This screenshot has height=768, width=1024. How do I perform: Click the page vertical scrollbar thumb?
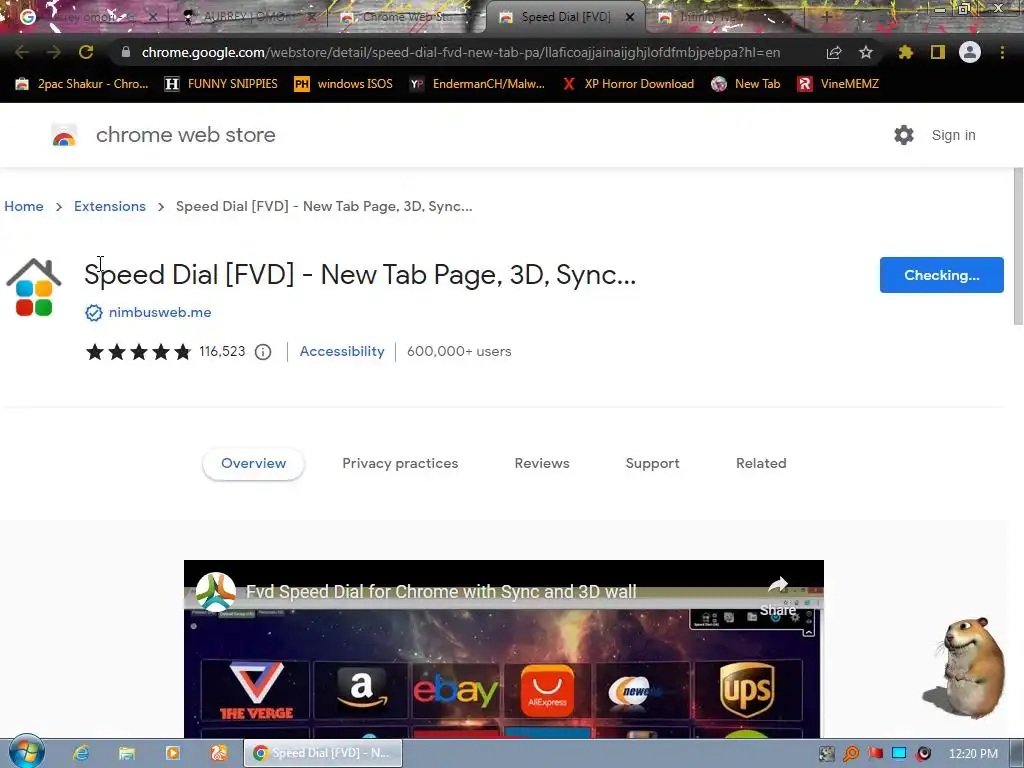coord(1018,246)
